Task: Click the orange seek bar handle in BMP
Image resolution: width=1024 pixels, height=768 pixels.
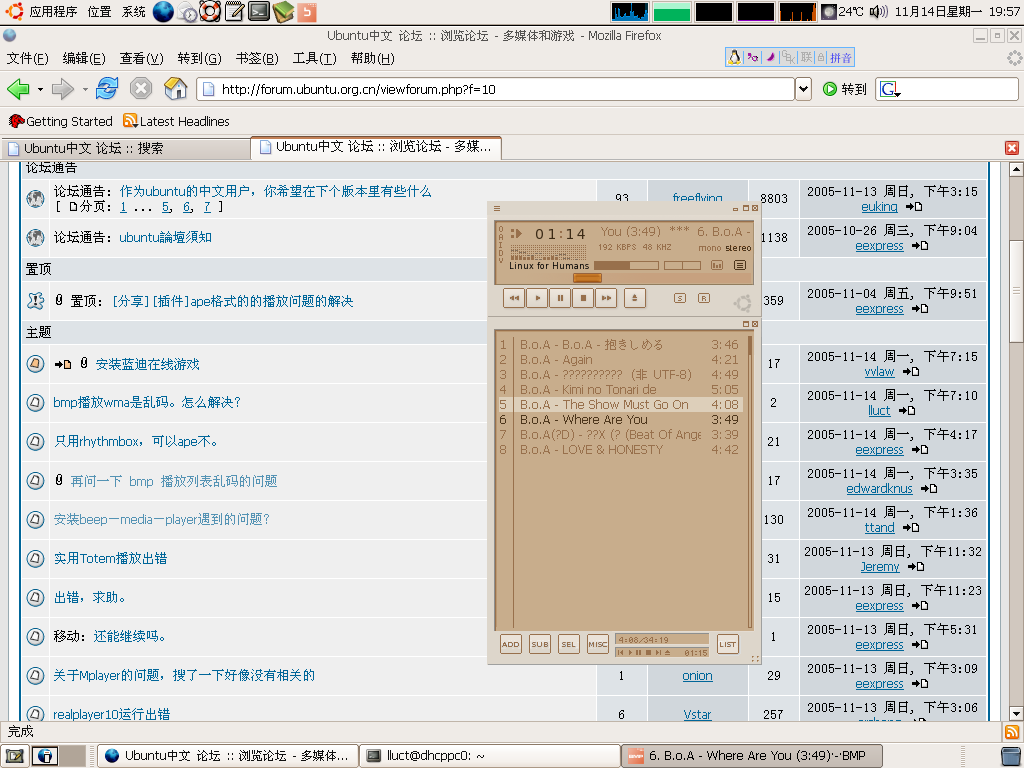Action: [x=587, y=278]
